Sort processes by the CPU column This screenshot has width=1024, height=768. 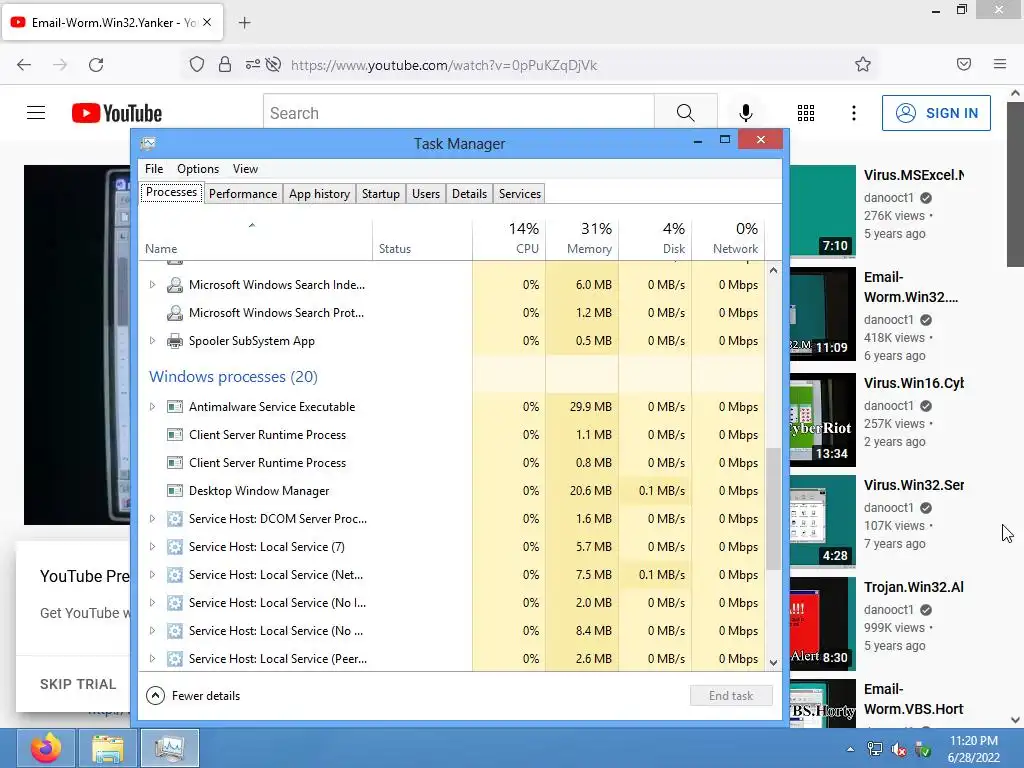509,238
